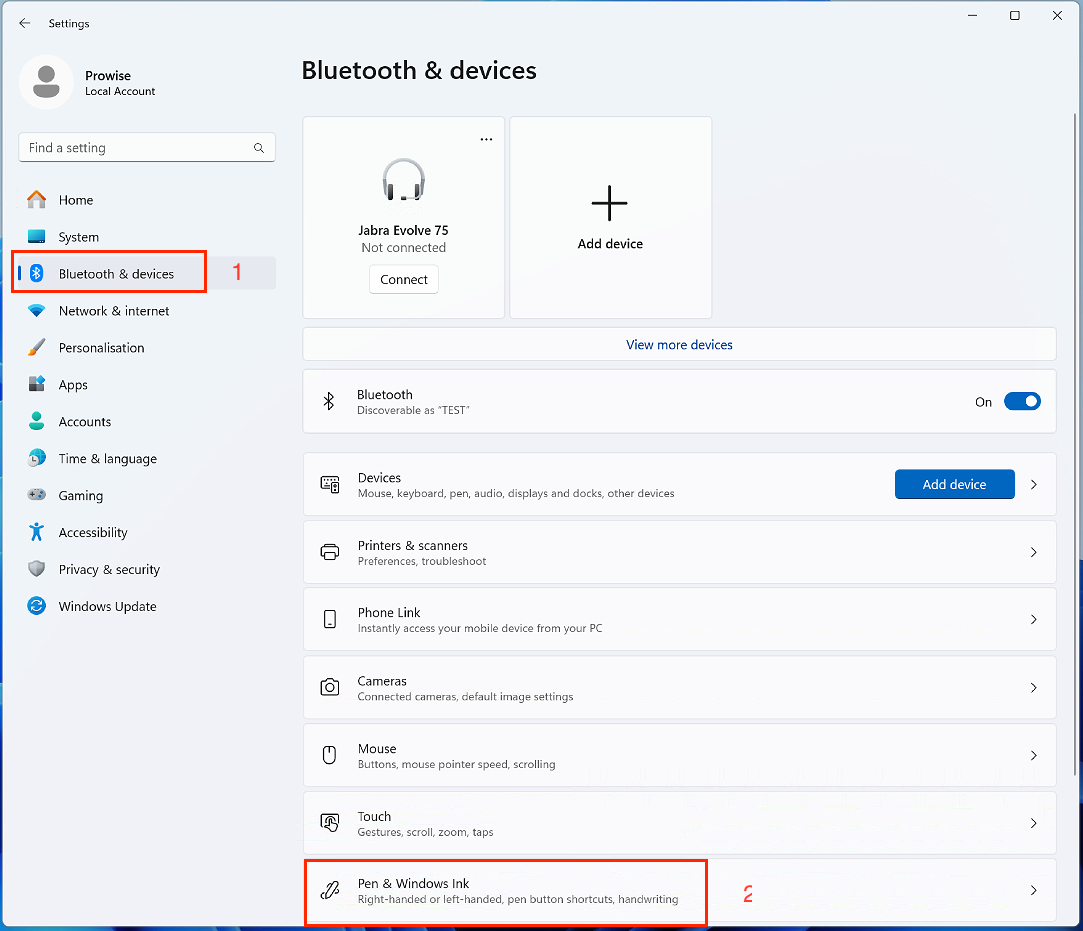Click the Cameras row camera icon

tap(330, 688)
